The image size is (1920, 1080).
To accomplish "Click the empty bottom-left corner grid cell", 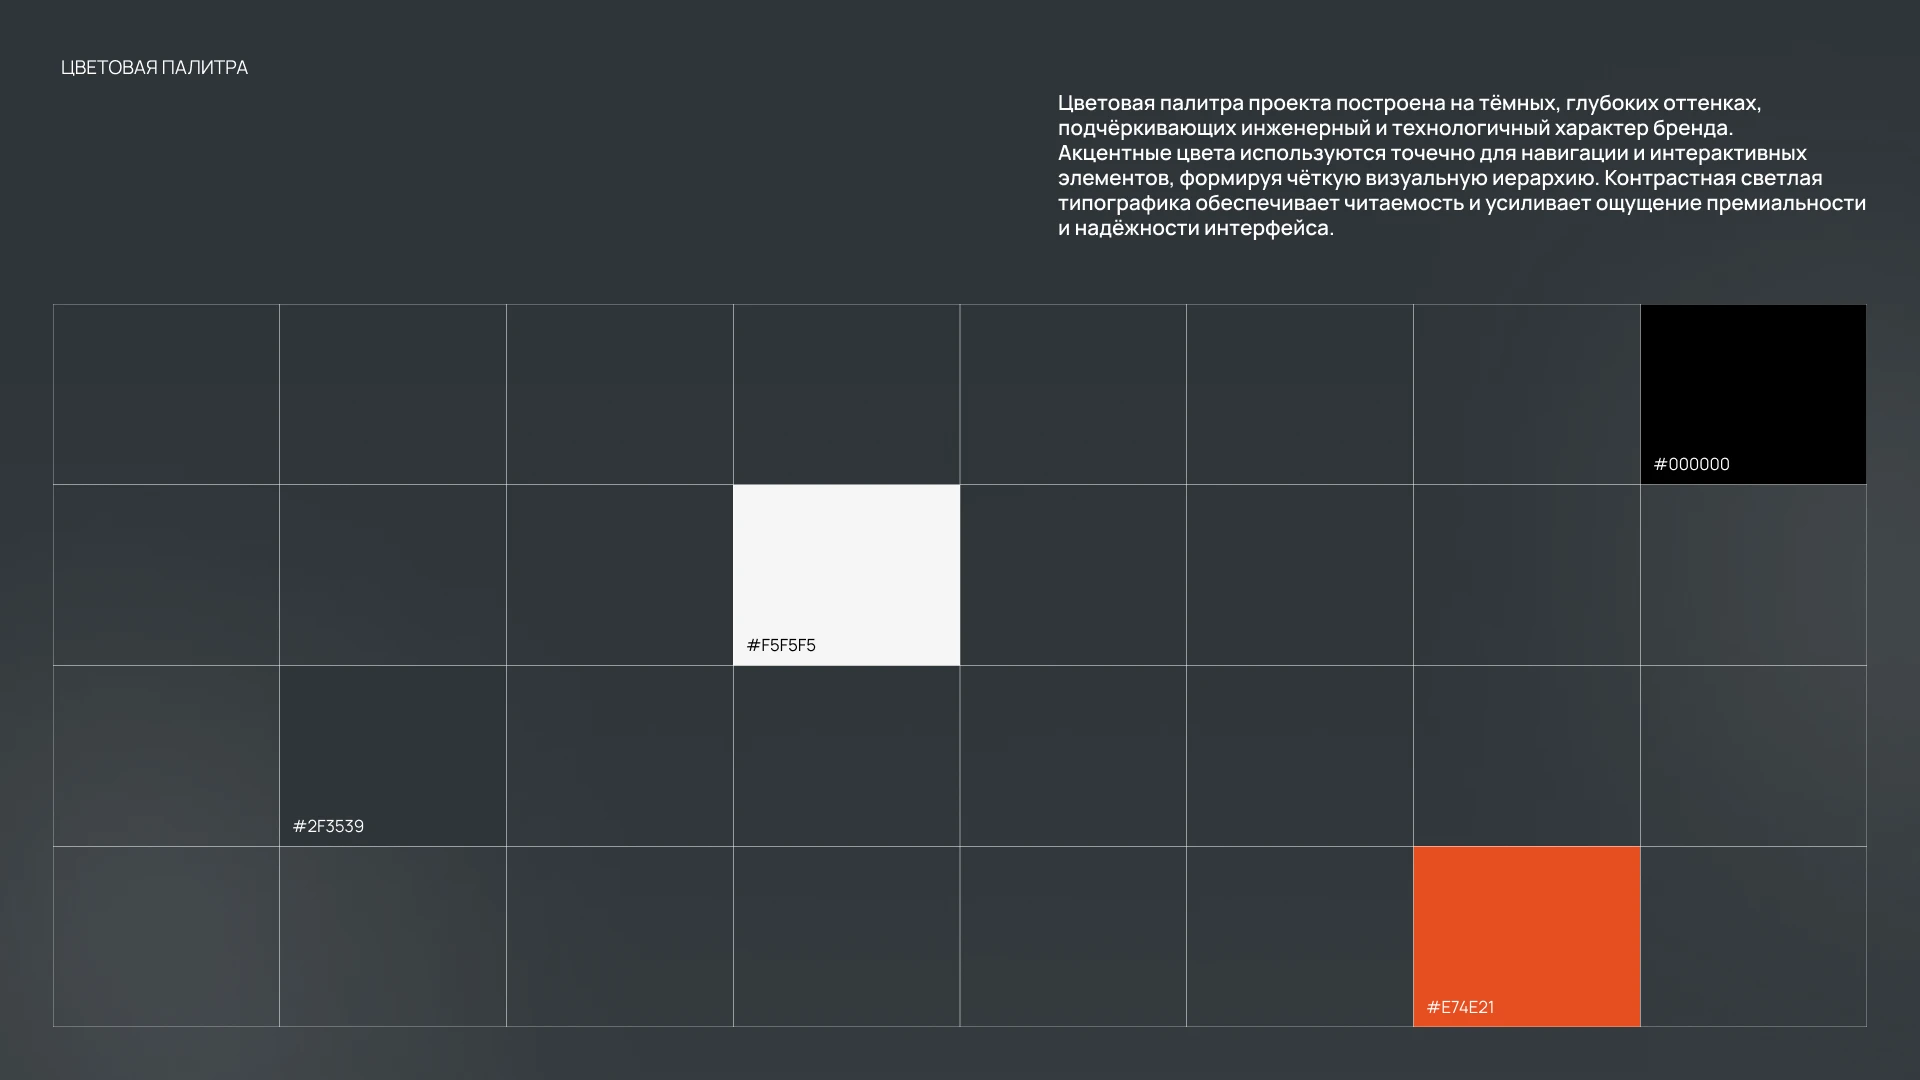I will tap(166, 936).
